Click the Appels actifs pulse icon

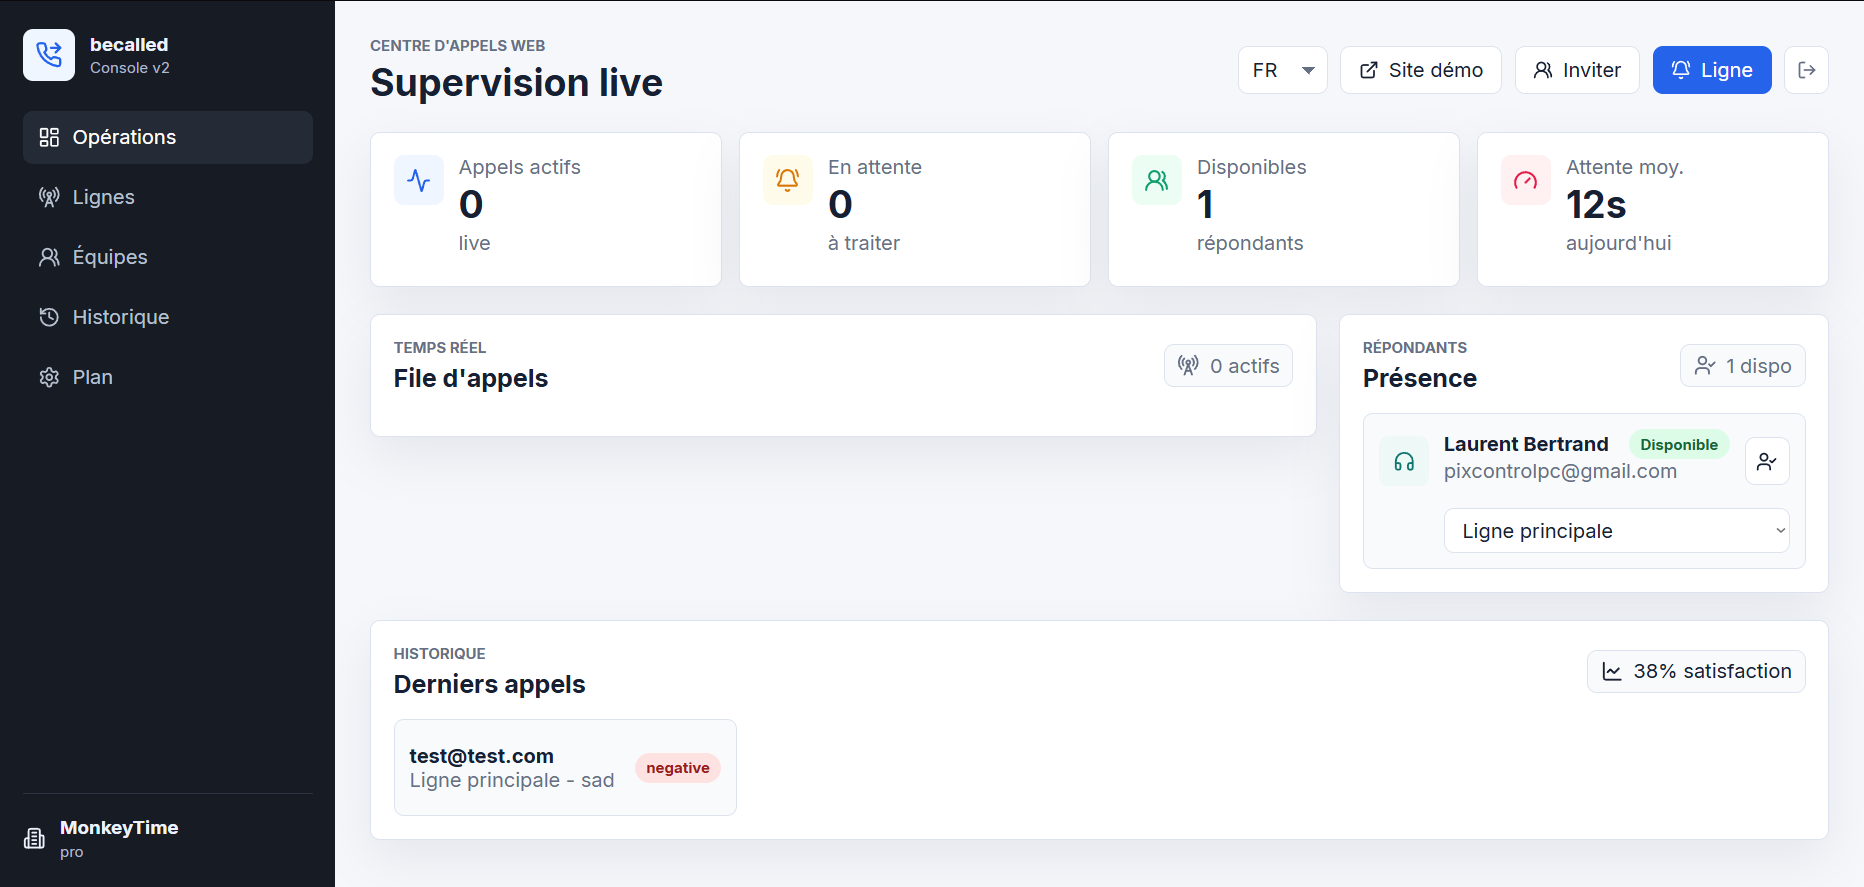[x=419, y=180]
